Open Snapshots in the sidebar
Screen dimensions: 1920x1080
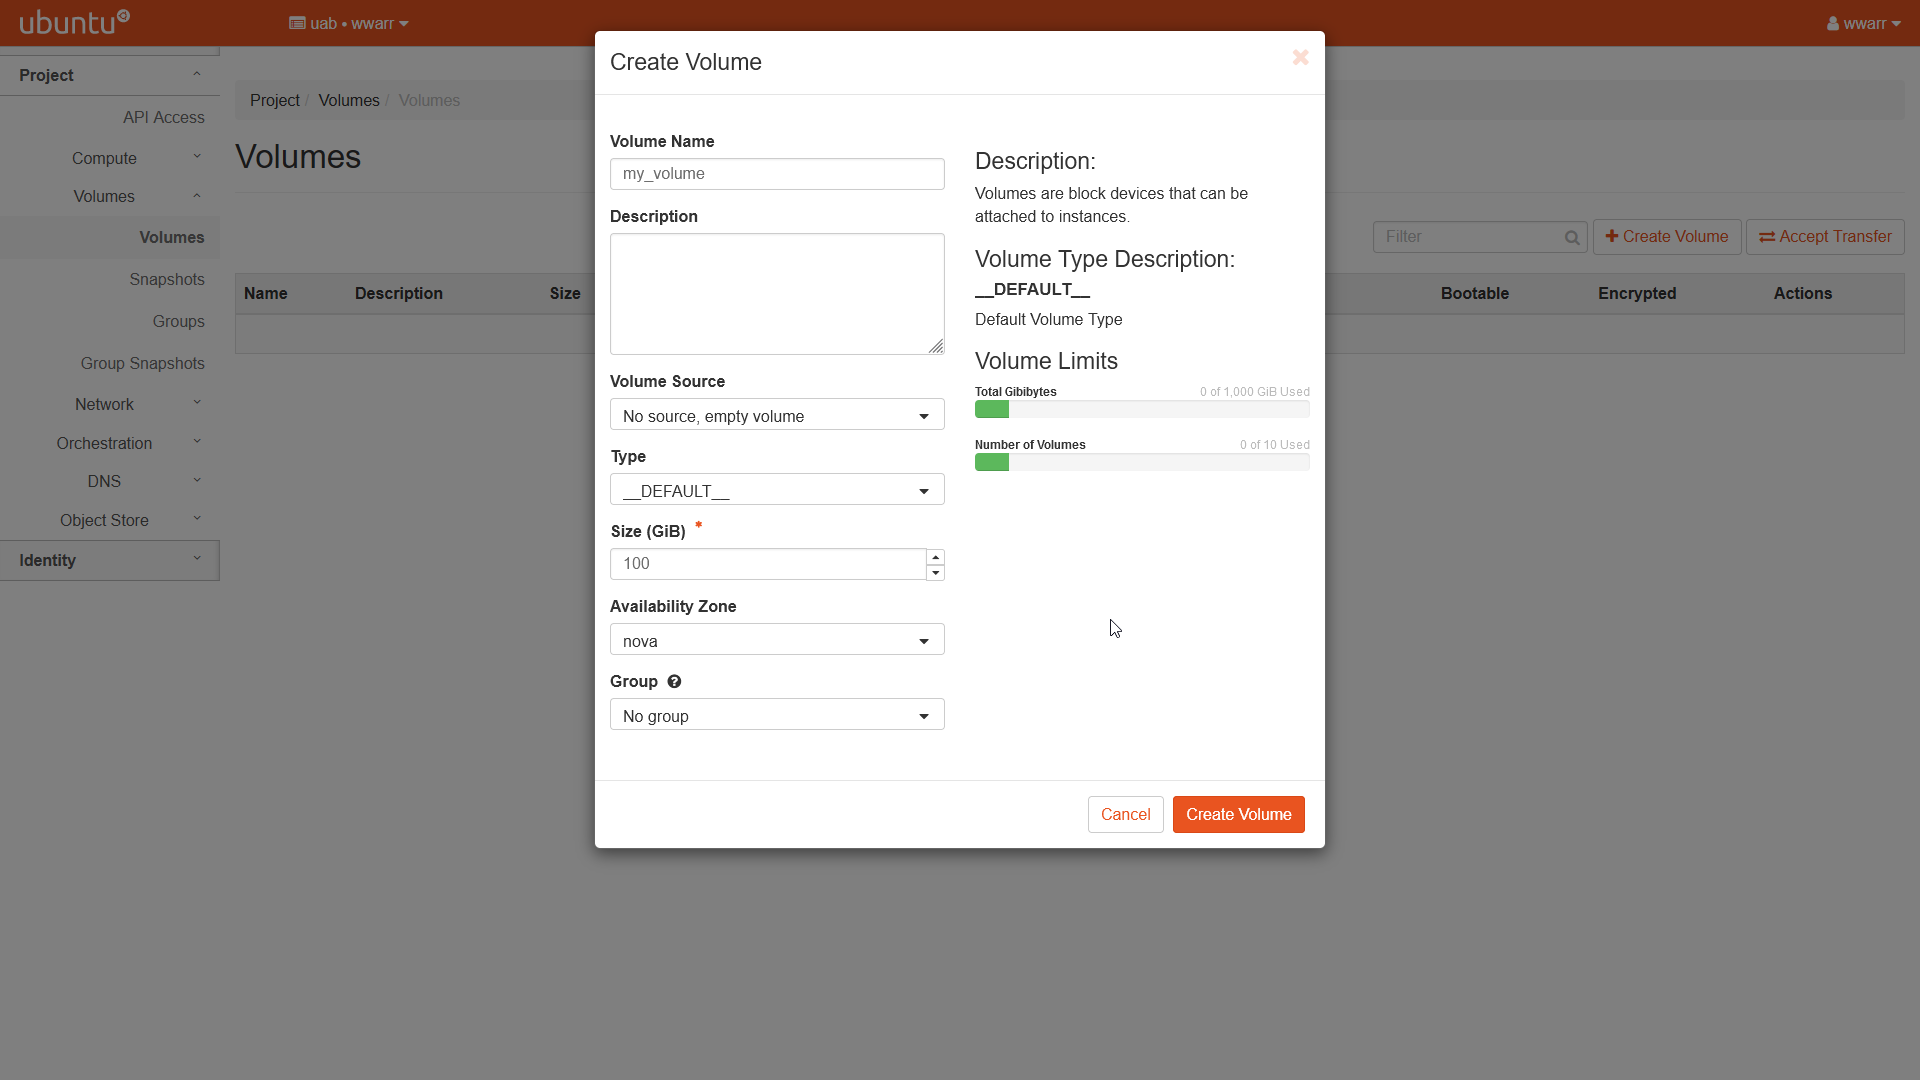(167, 279)
